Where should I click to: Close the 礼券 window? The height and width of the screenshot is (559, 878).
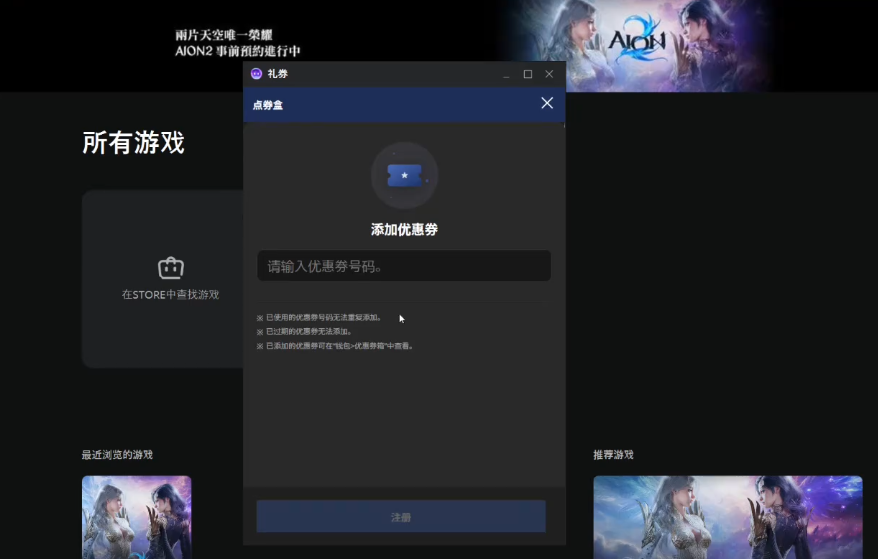549,74
